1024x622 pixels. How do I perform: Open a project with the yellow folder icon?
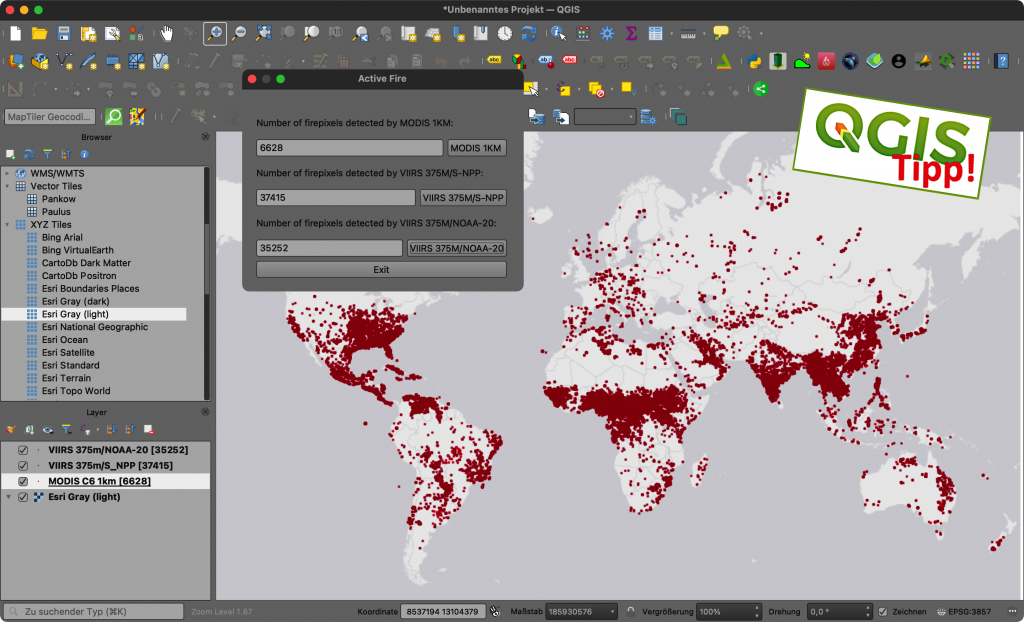coord(39,33)
